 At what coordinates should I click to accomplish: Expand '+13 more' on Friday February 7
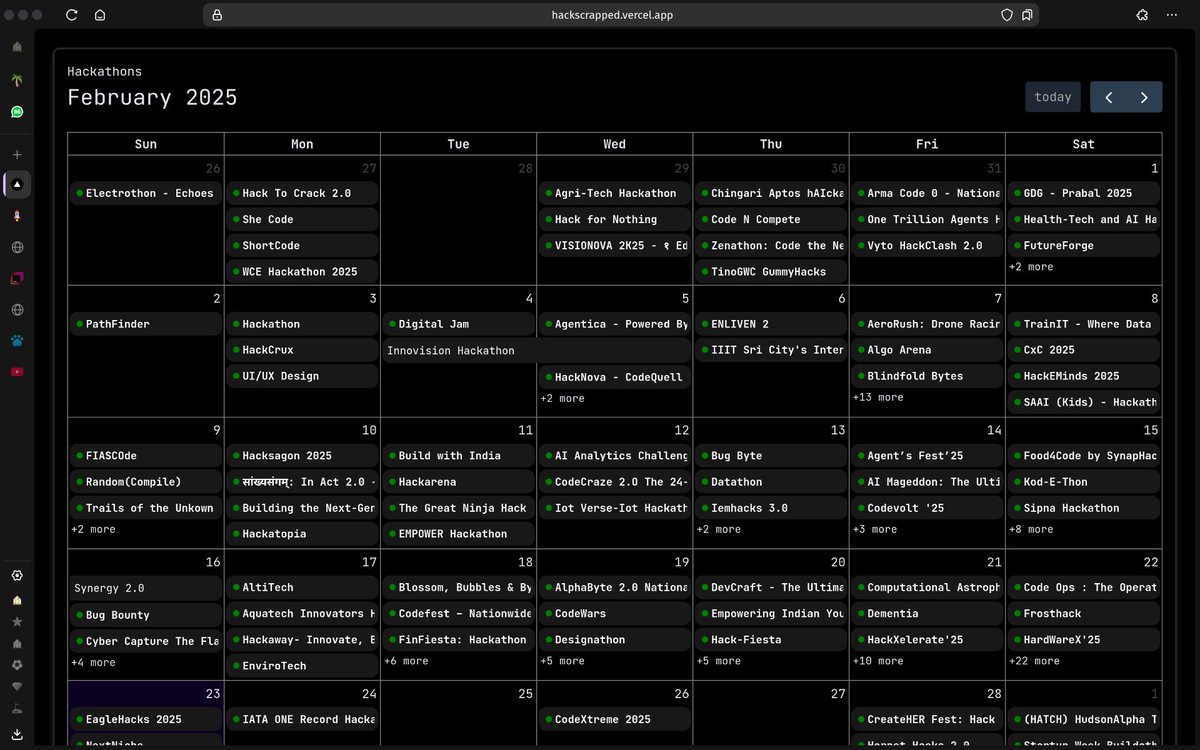coord(878,397)
